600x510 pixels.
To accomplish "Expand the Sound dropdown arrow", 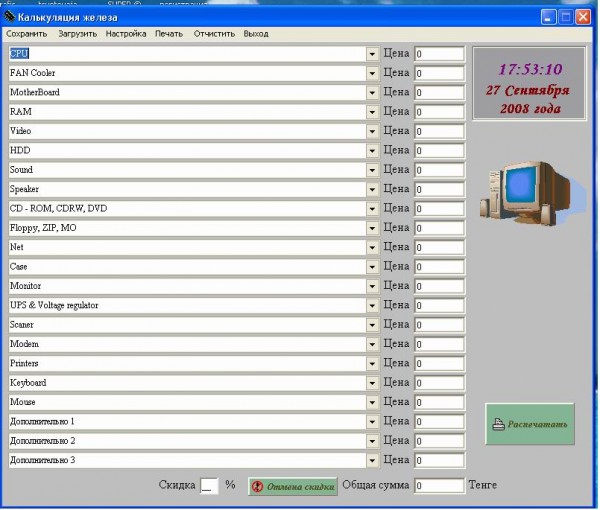I will [x=372, y=170].
